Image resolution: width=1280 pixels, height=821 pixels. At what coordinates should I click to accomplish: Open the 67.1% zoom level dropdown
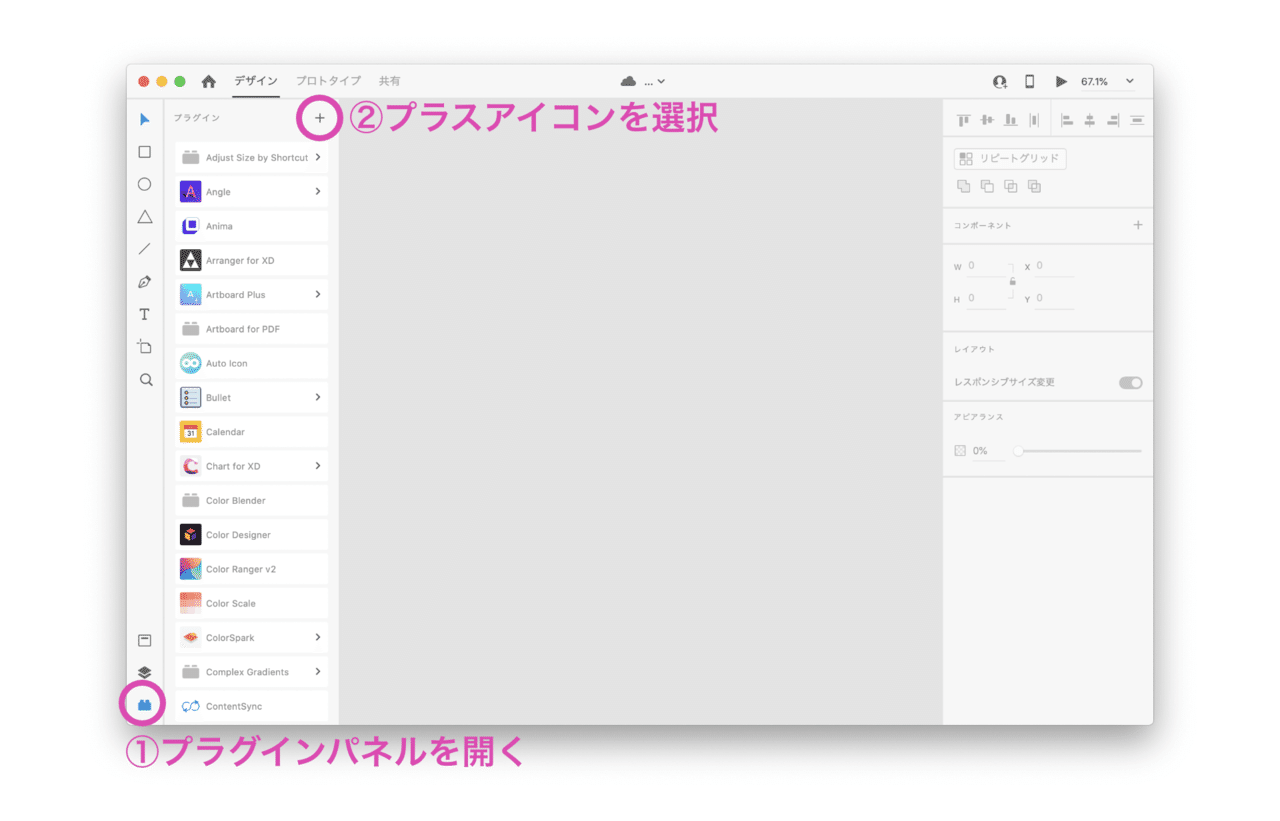(1108, 81)
